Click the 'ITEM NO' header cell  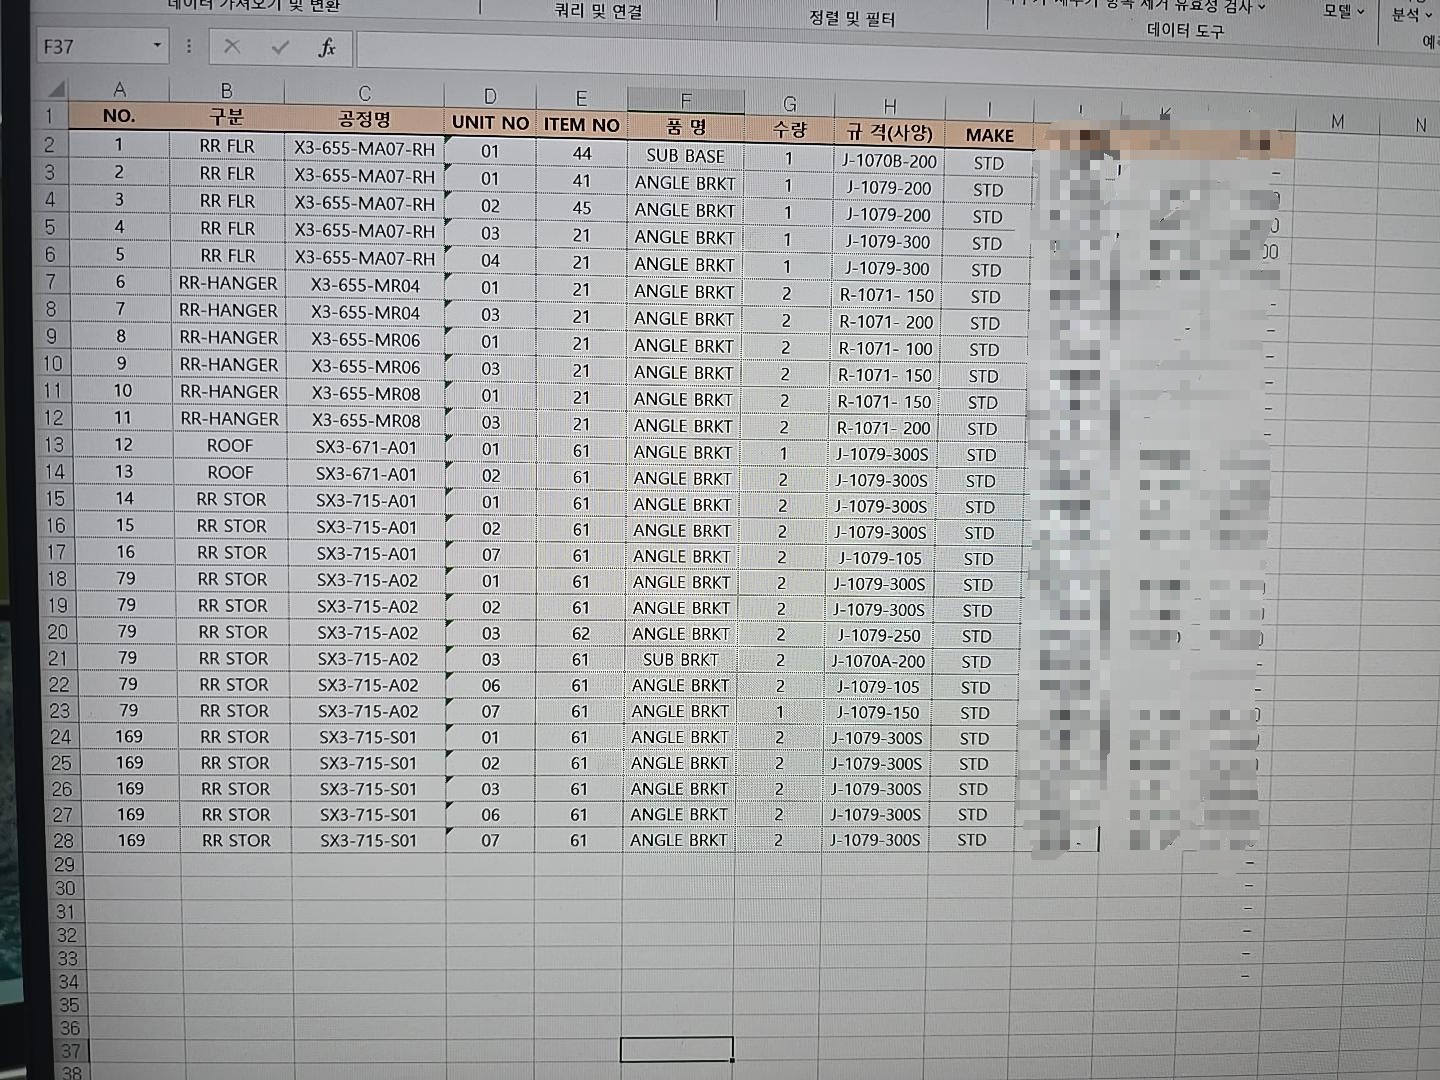point(582,125)
